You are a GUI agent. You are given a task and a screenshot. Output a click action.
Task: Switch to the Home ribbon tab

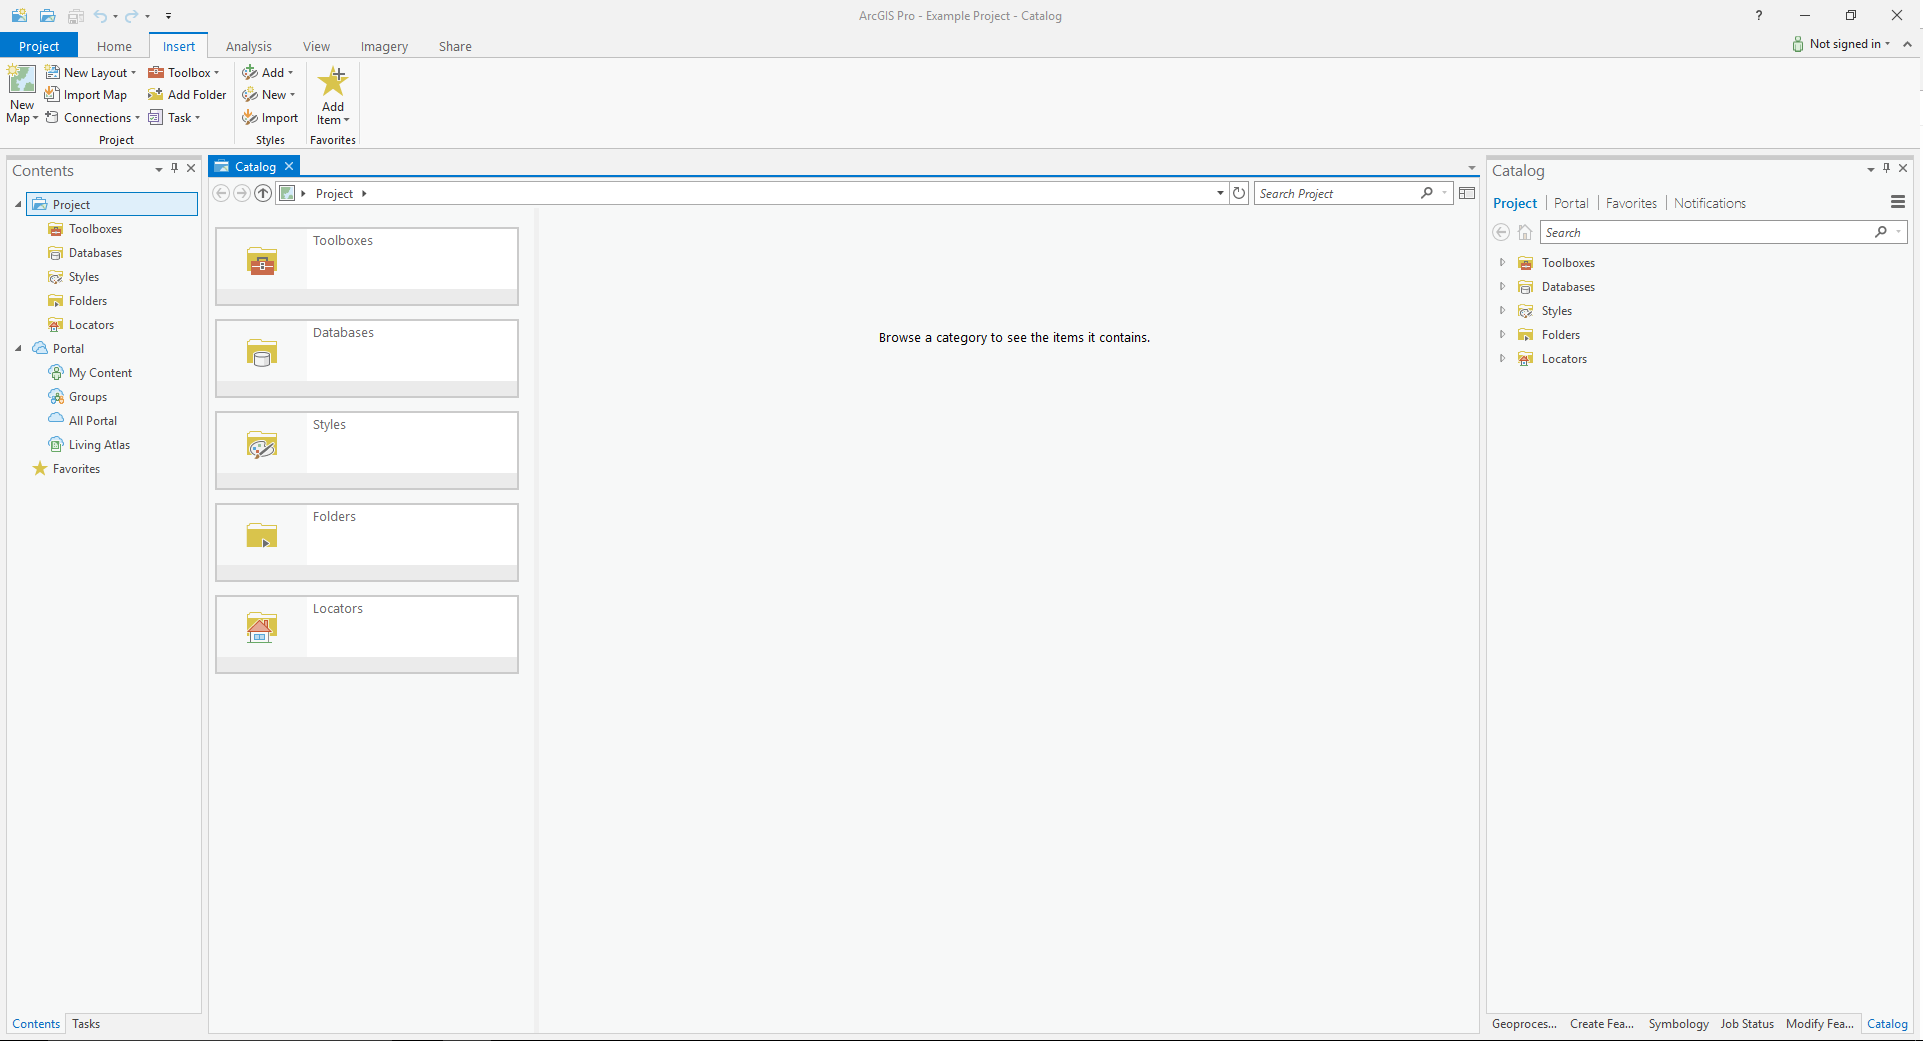click(114, 46)
